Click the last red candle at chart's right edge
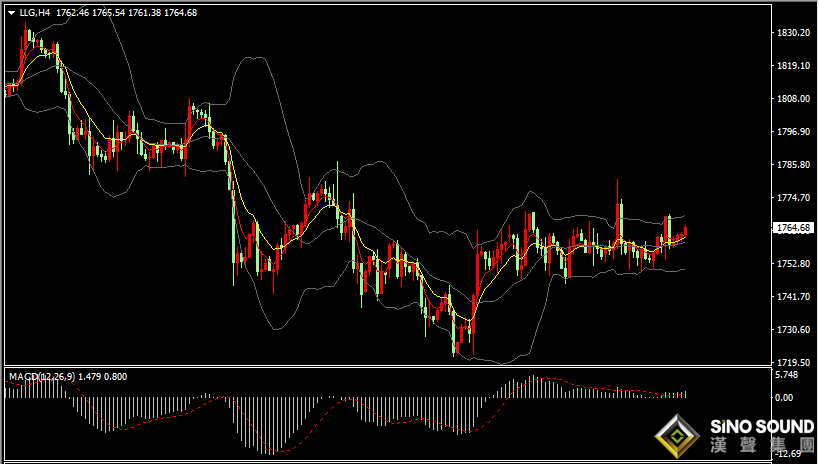This screenshot has height=464, width=819. point(685,231)
